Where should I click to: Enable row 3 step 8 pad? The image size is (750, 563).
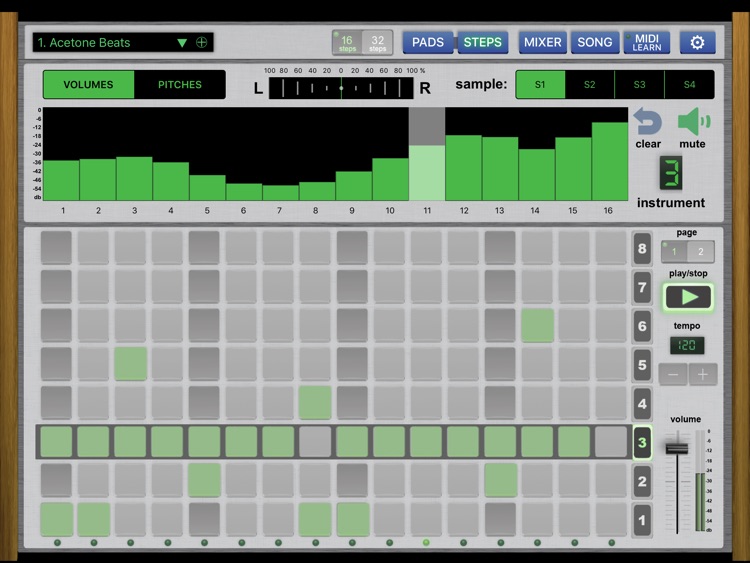(315, 442)
